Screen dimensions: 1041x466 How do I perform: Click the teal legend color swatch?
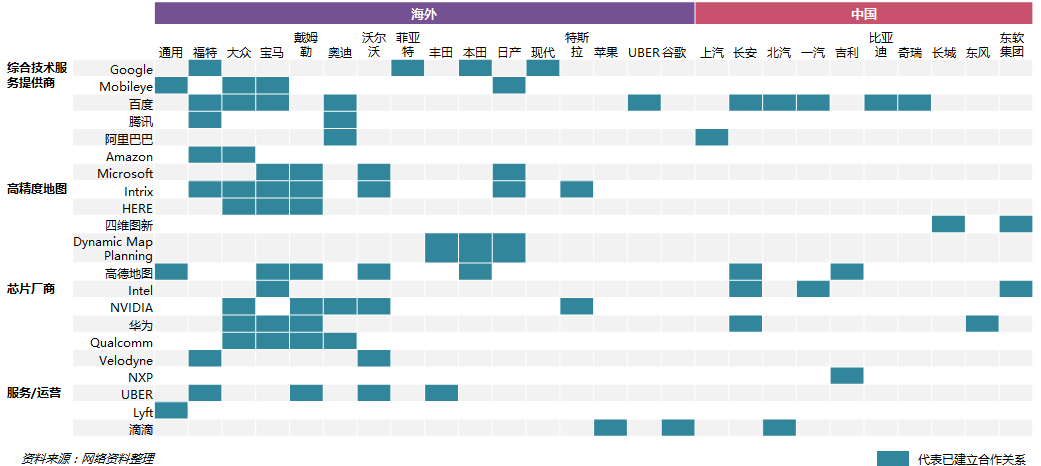point(892,459)
